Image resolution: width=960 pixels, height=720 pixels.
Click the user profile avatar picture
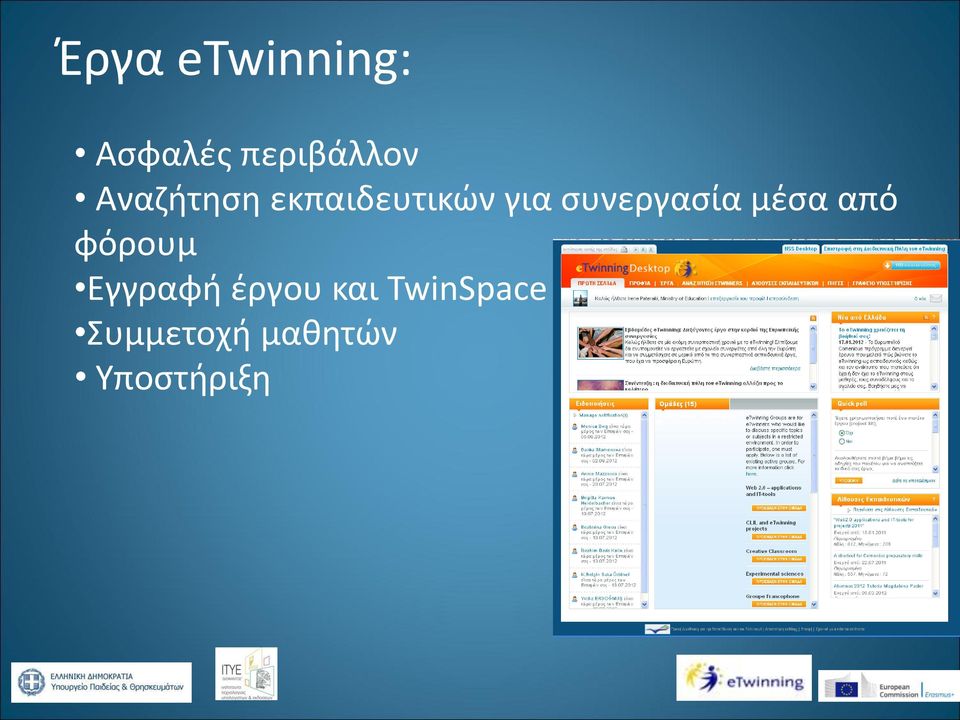point(580,299)
